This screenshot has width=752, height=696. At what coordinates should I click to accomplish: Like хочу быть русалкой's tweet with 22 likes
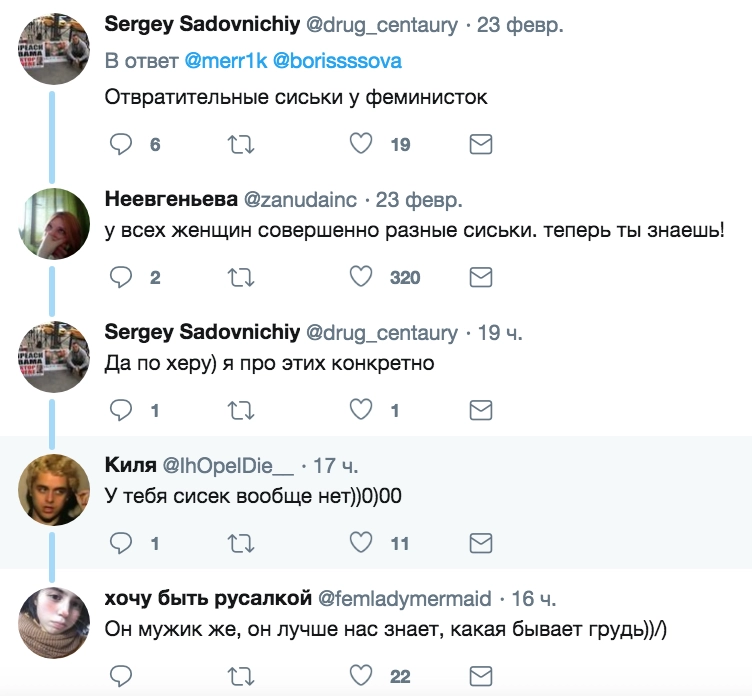pyautogui.click(x=361, y=675)
